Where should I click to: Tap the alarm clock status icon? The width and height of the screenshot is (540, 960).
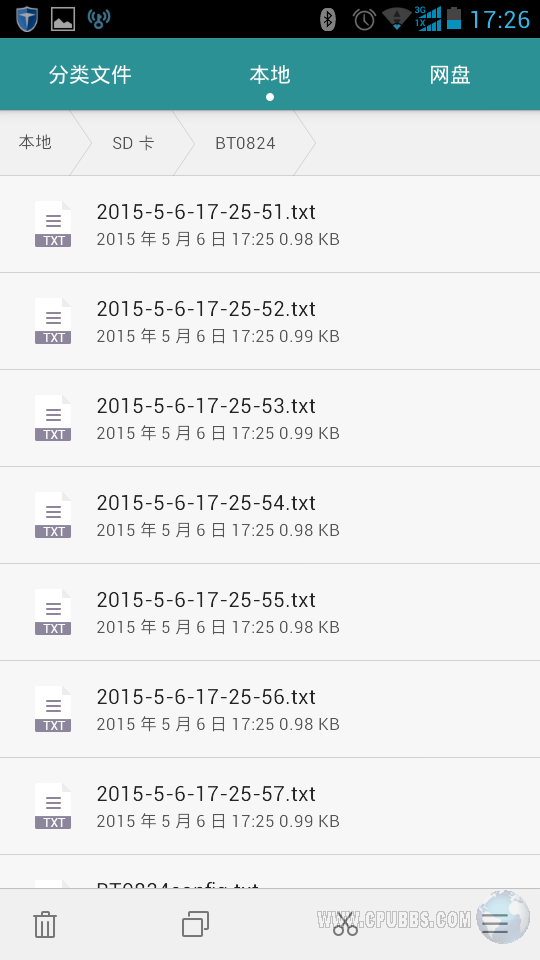(364, 19)
